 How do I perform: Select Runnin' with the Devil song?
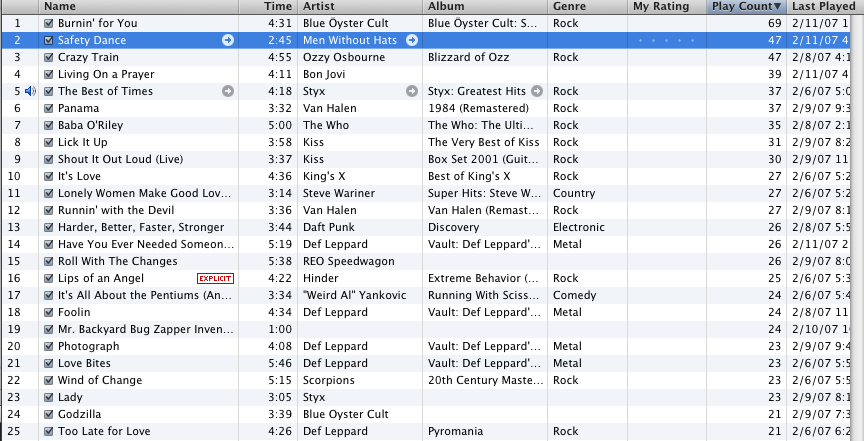click(x=116, y=211)
